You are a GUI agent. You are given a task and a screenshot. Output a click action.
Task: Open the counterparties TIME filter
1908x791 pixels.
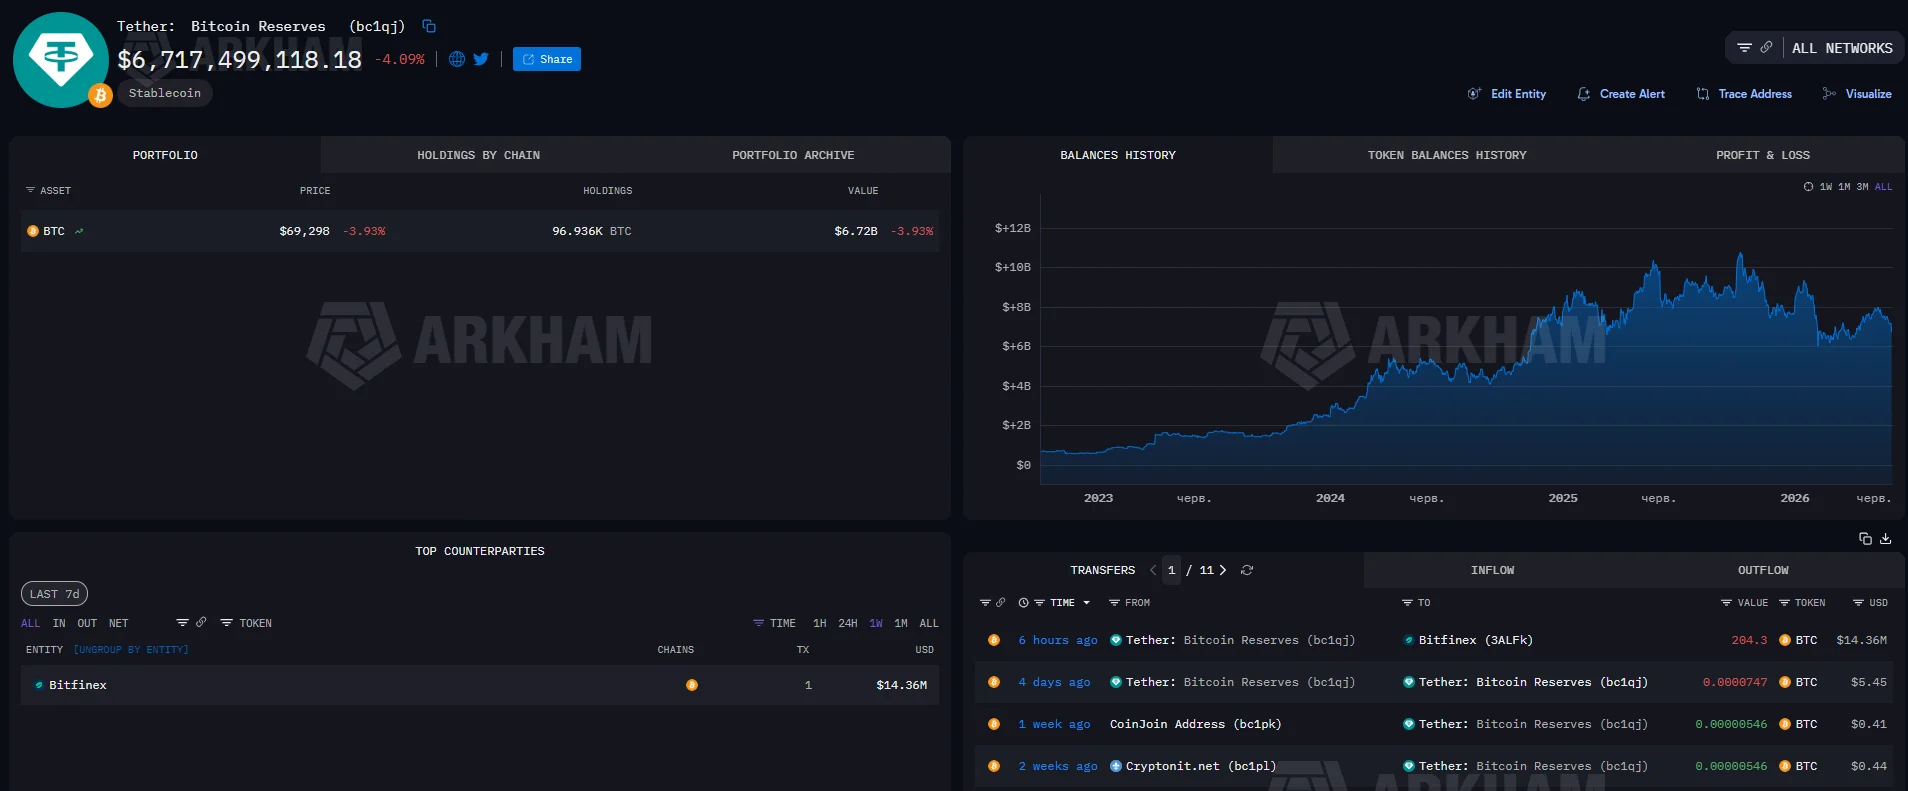click(x=775, y=623)
